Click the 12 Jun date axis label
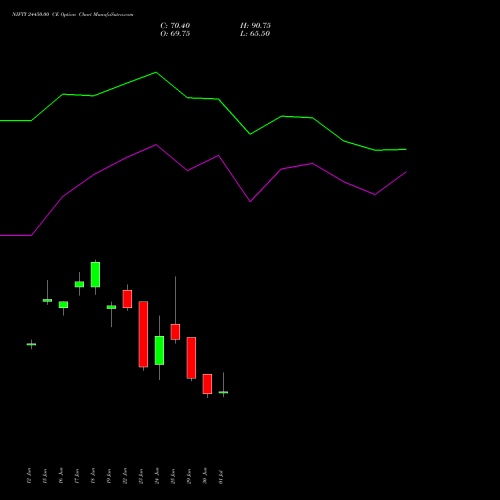Viewport: 500px width, 500px height. pyautogui.click(x=29, y=476)
